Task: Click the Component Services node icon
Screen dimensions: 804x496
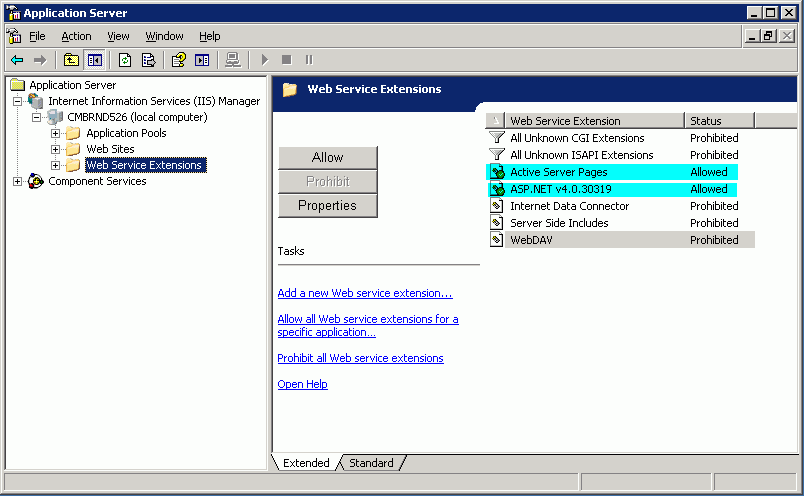Action: click(x=36, y=181)
